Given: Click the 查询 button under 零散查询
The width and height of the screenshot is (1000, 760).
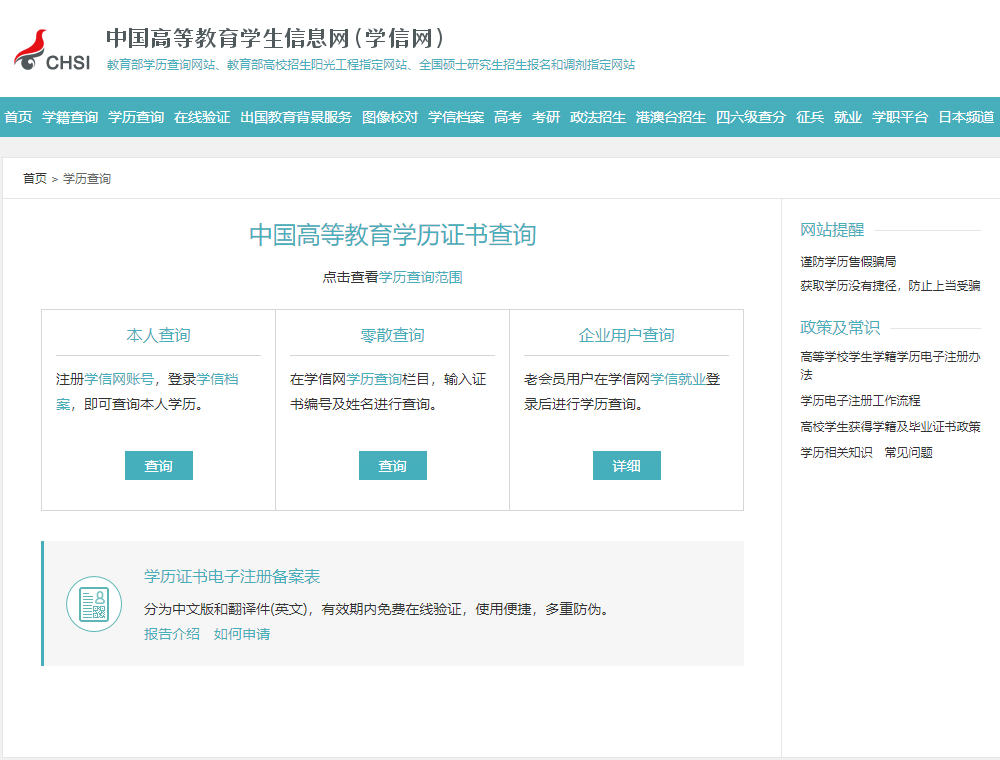Looking at the screenshot, I should tap(393, 465).
